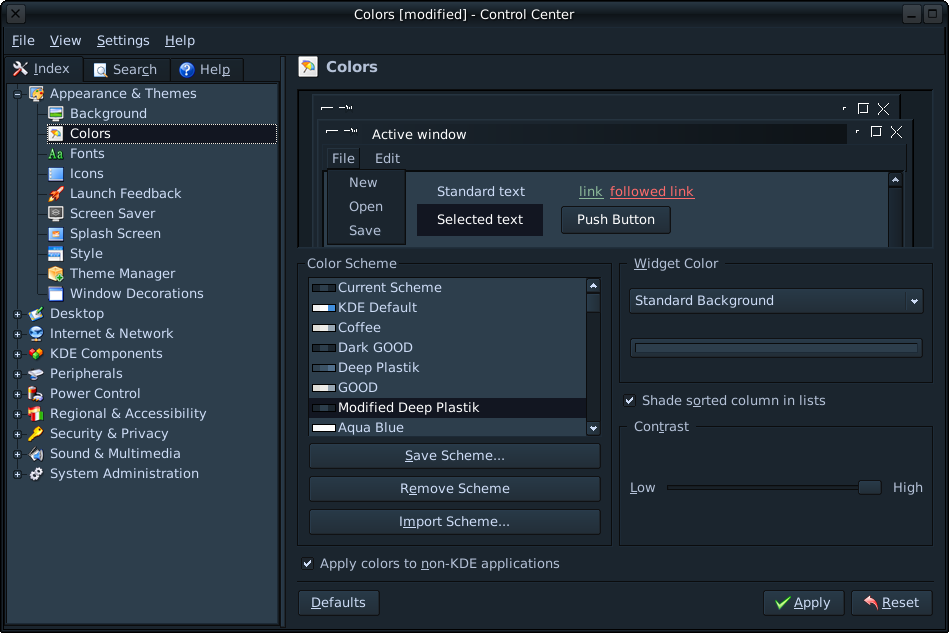This screenshot has width=949, height=633.
Task: Open the File menu
Action: 23,41
